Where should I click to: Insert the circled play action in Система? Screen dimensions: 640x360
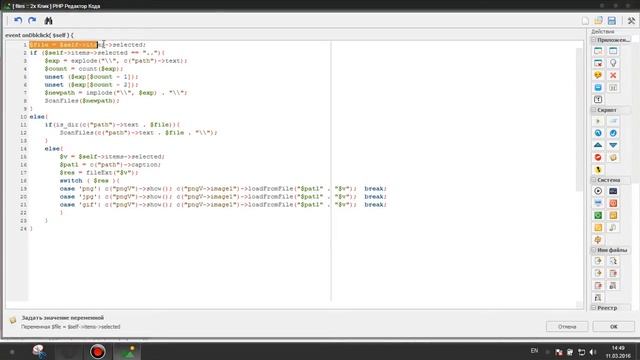coord(598,191)
